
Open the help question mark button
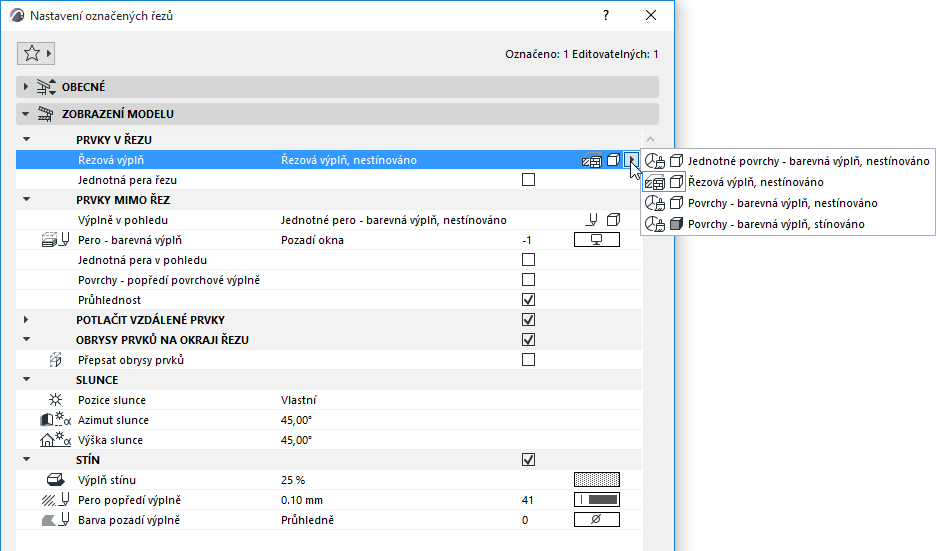click(x=606, y=16)
